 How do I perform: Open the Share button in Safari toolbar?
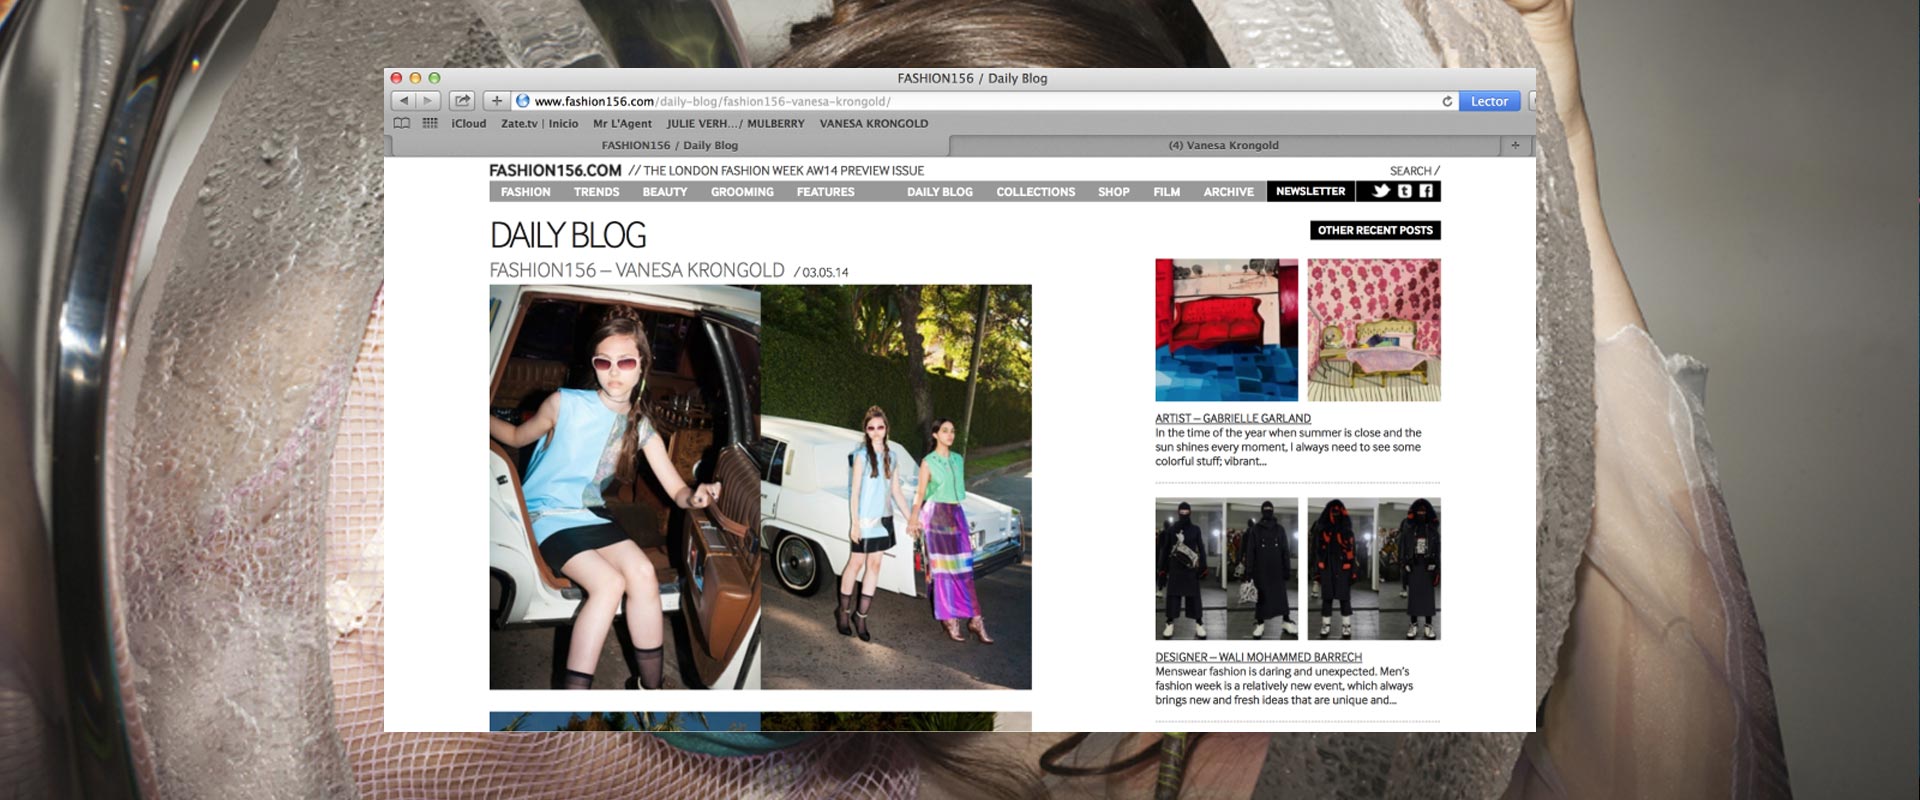click(462, 101)
